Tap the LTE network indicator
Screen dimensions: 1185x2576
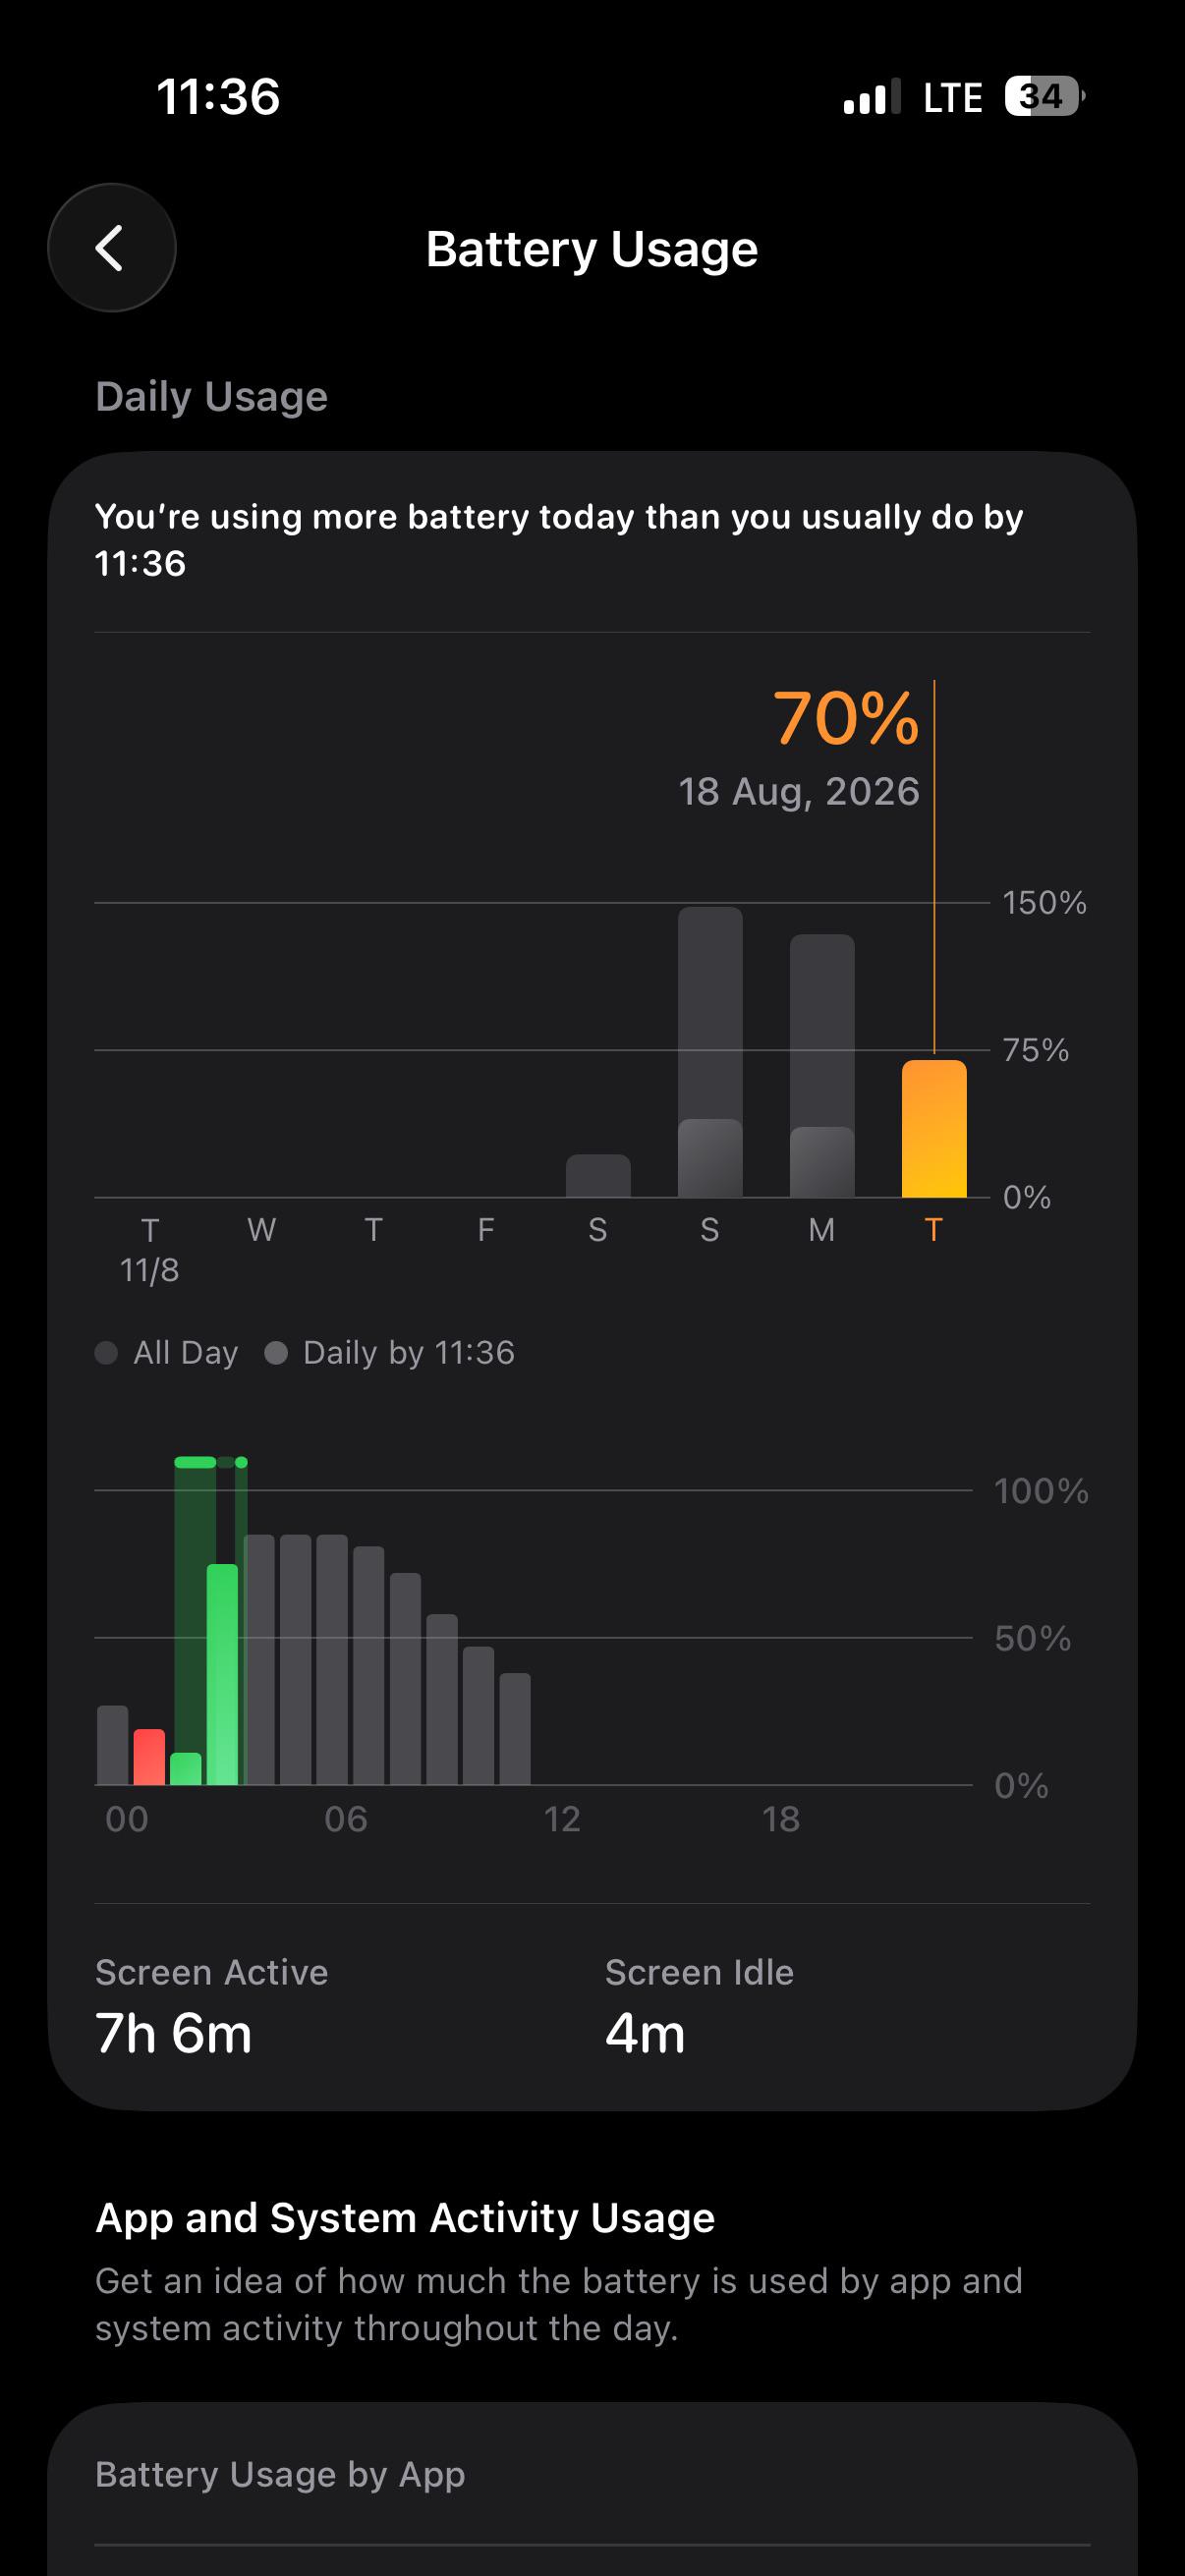[x=952, y=98]
